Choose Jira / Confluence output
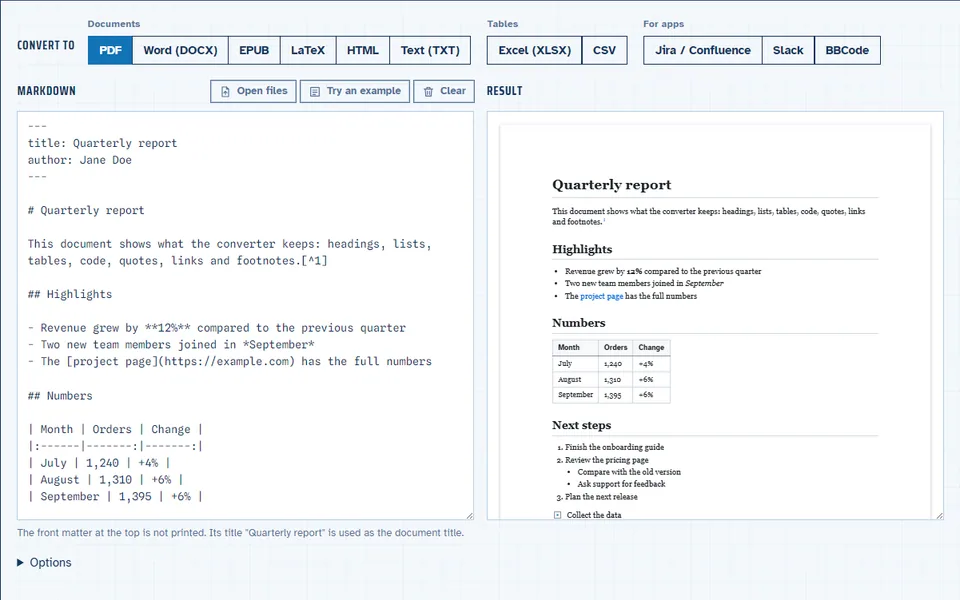Image resolution: width=960 pixels, height=600 pixels. click(x=703, y=50)
